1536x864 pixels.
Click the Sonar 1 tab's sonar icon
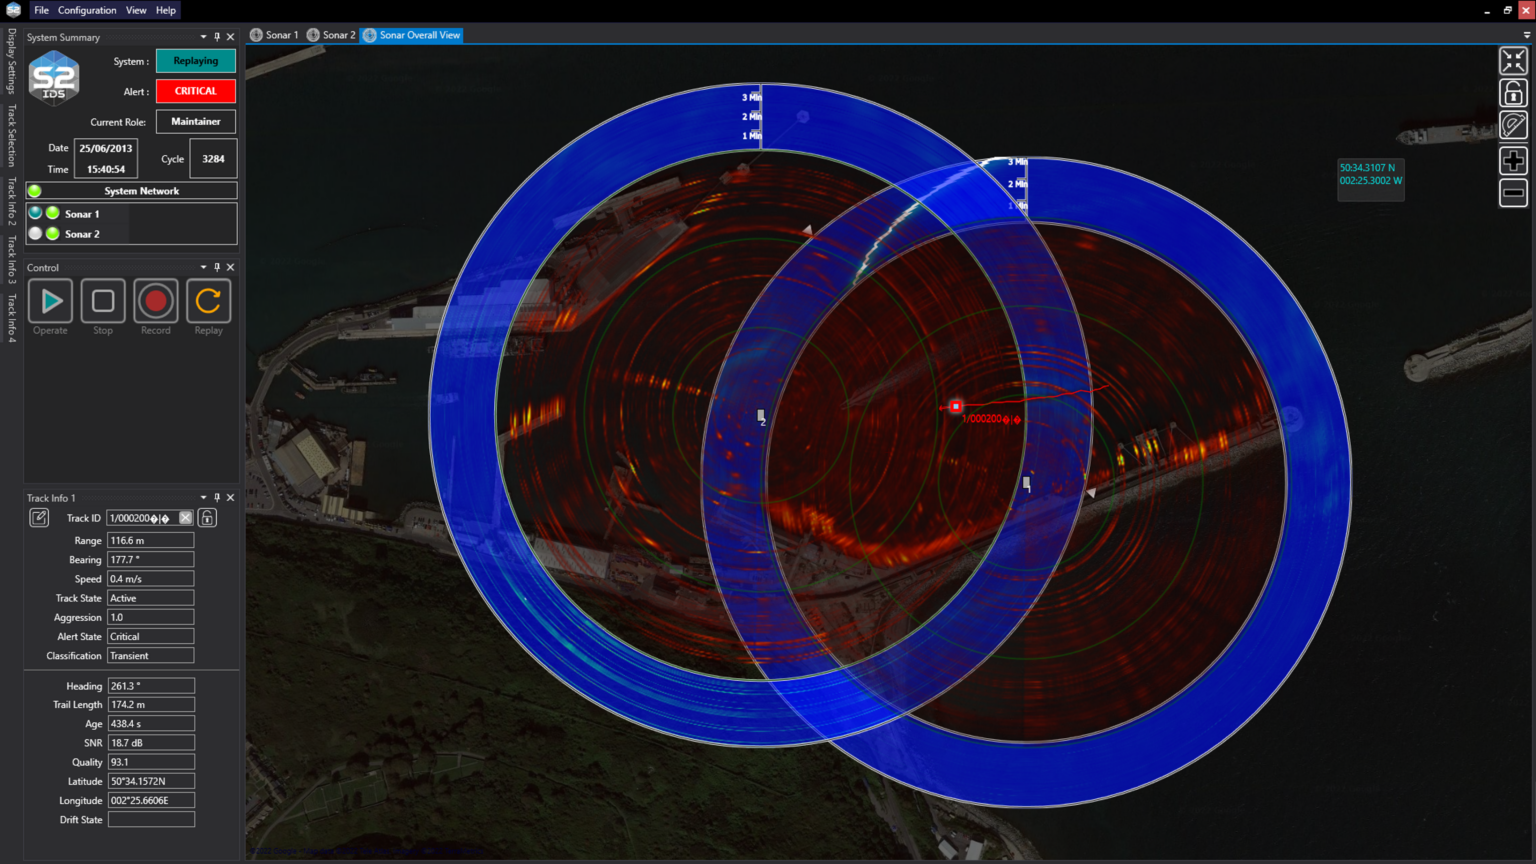pos(256,35)
